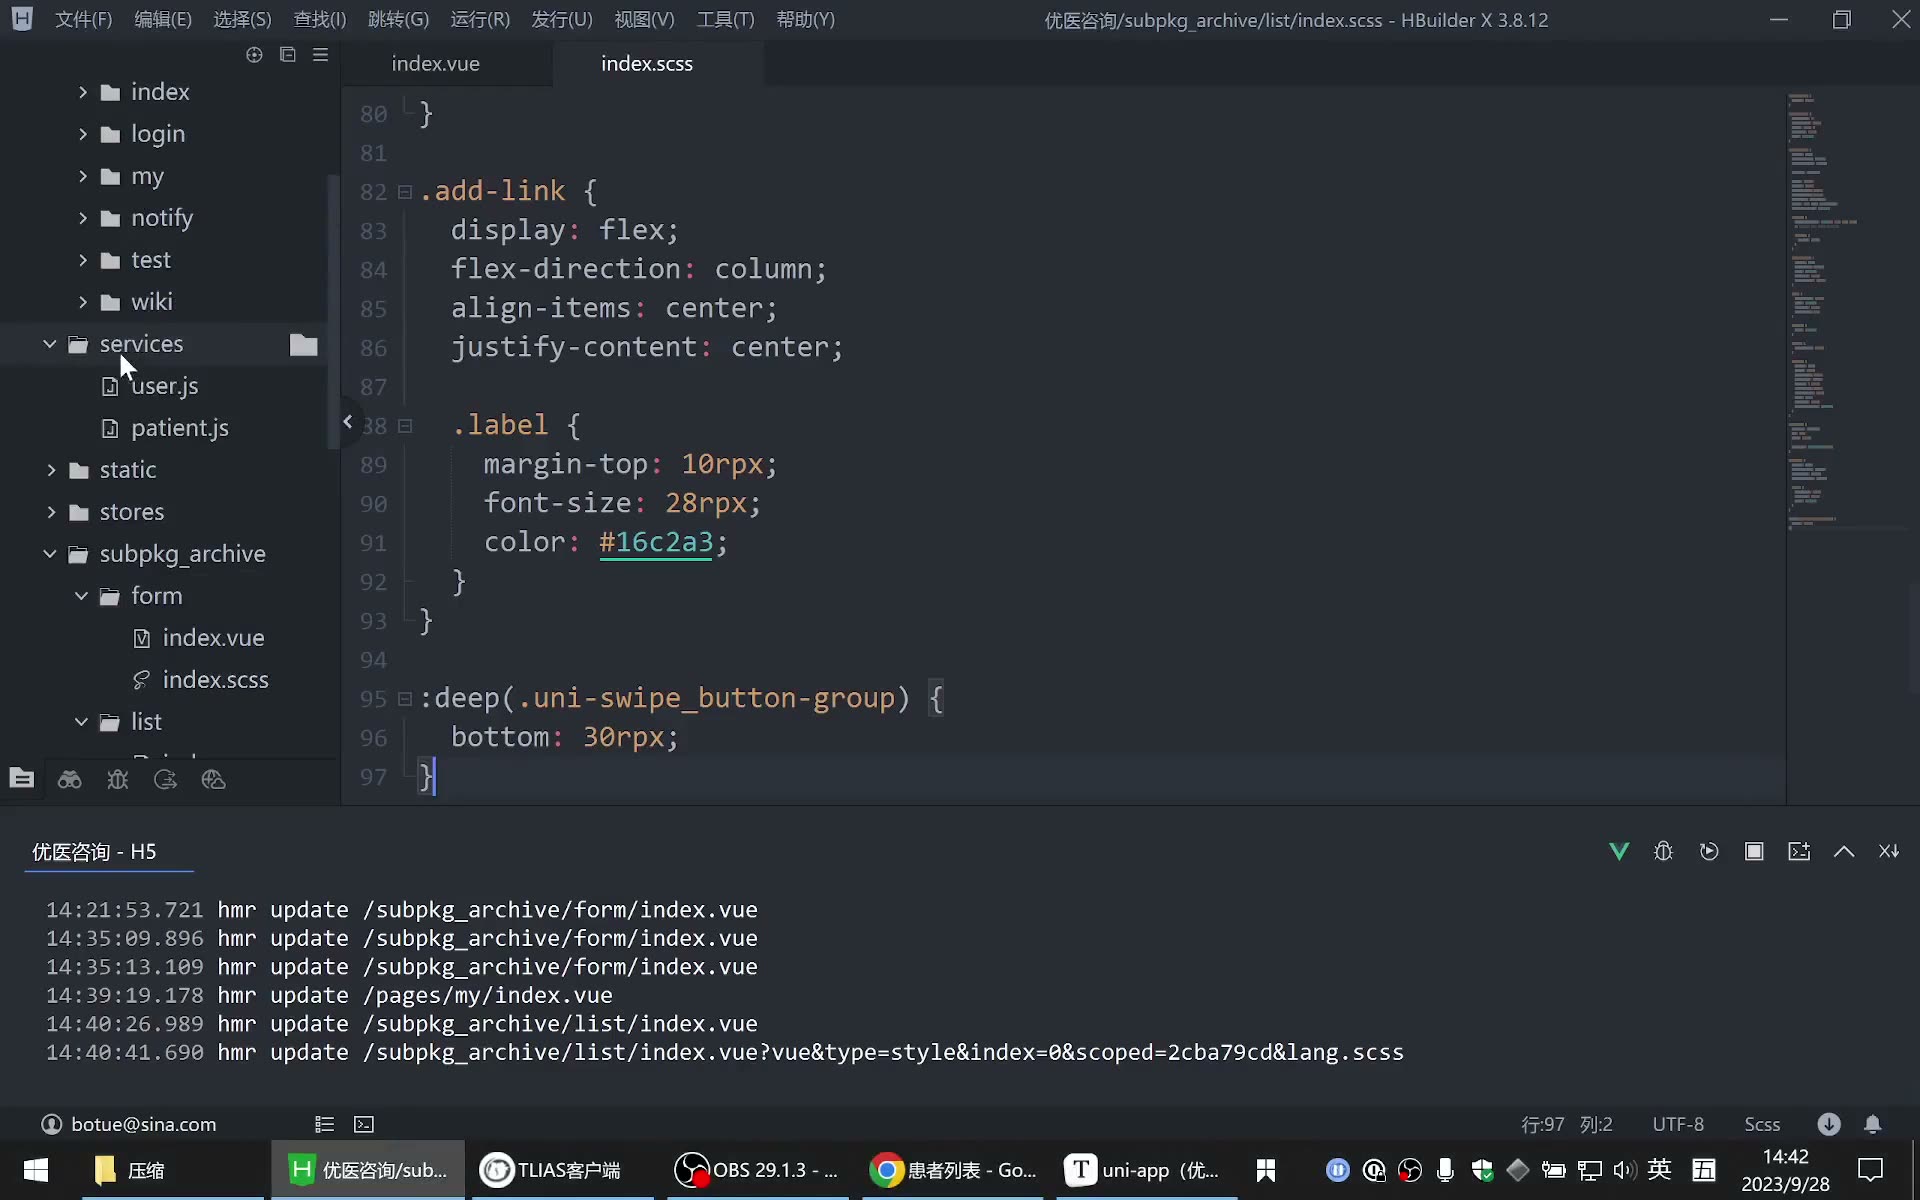The width and height of the screenshot is (1920, 1200).
Task: Click the cloud icon in sidebar toolbar
Action: pos(213,779)
